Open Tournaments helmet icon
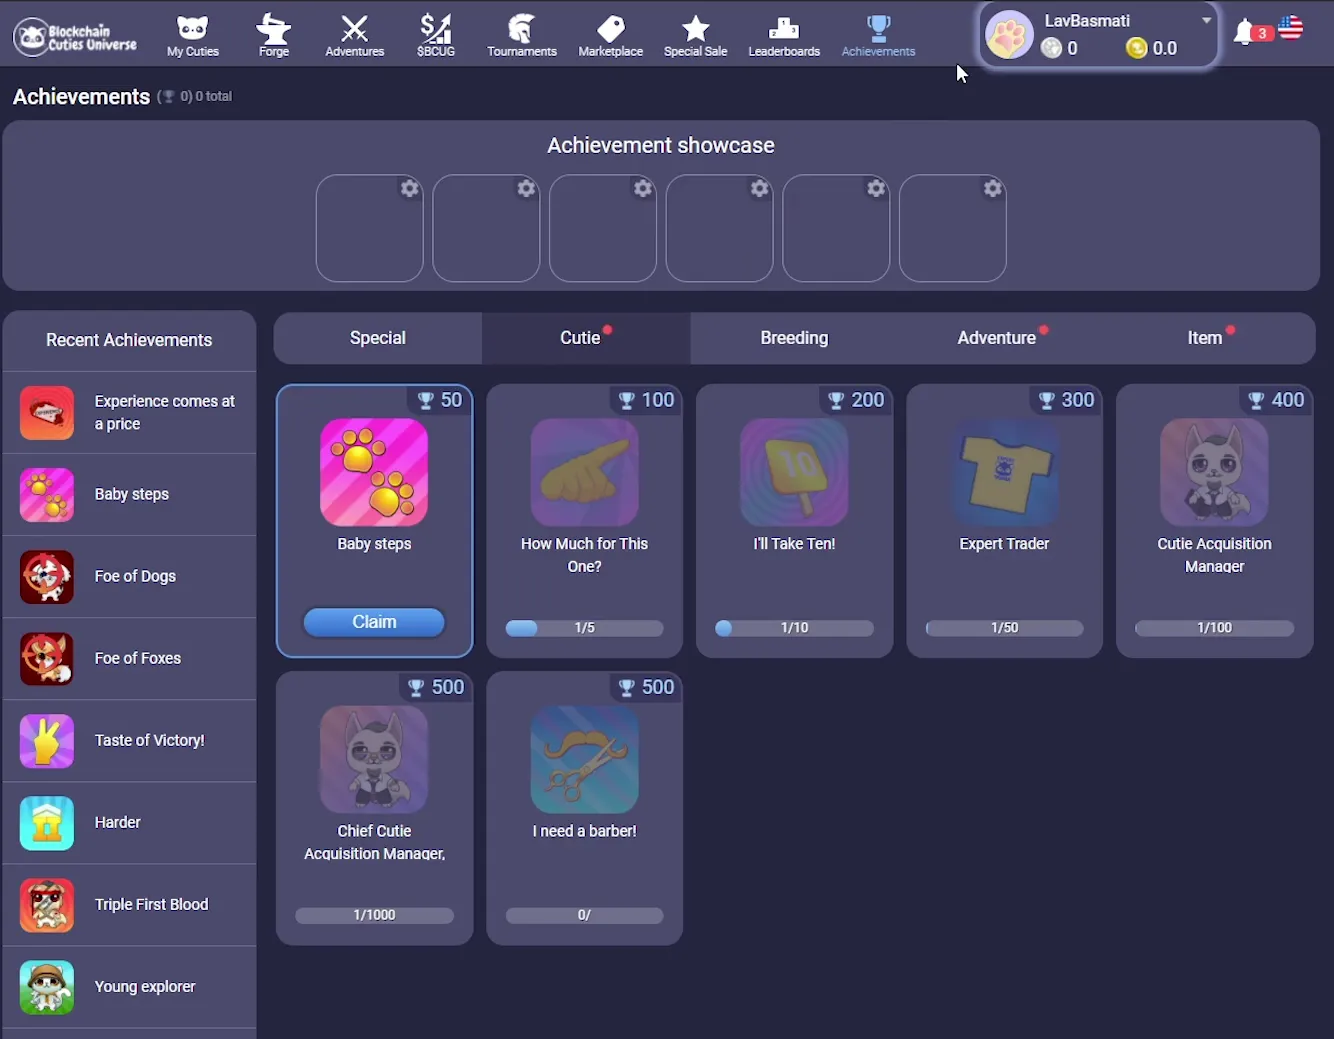This screenshot has width=1334, height=1039. click(522, 36)
